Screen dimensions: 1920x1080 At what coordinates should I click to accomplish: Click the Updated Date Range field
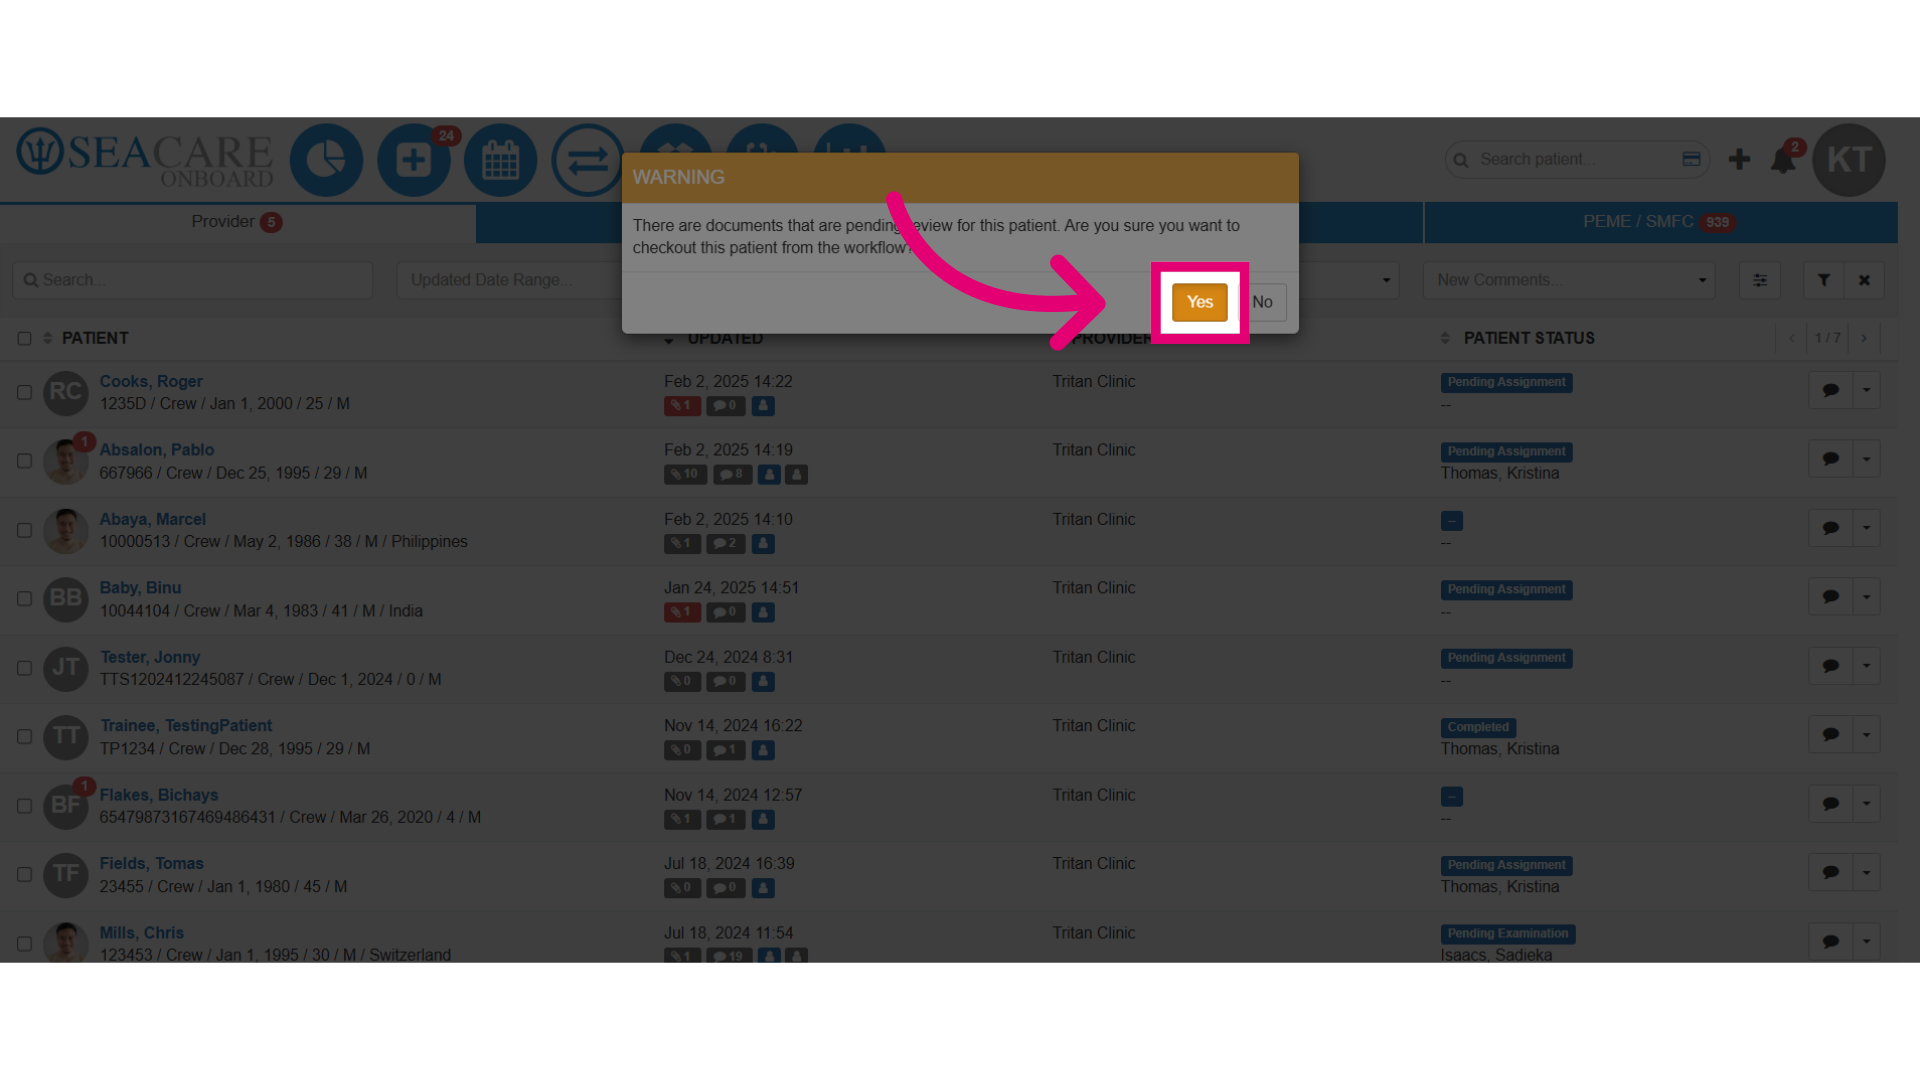tap(509, 280)
